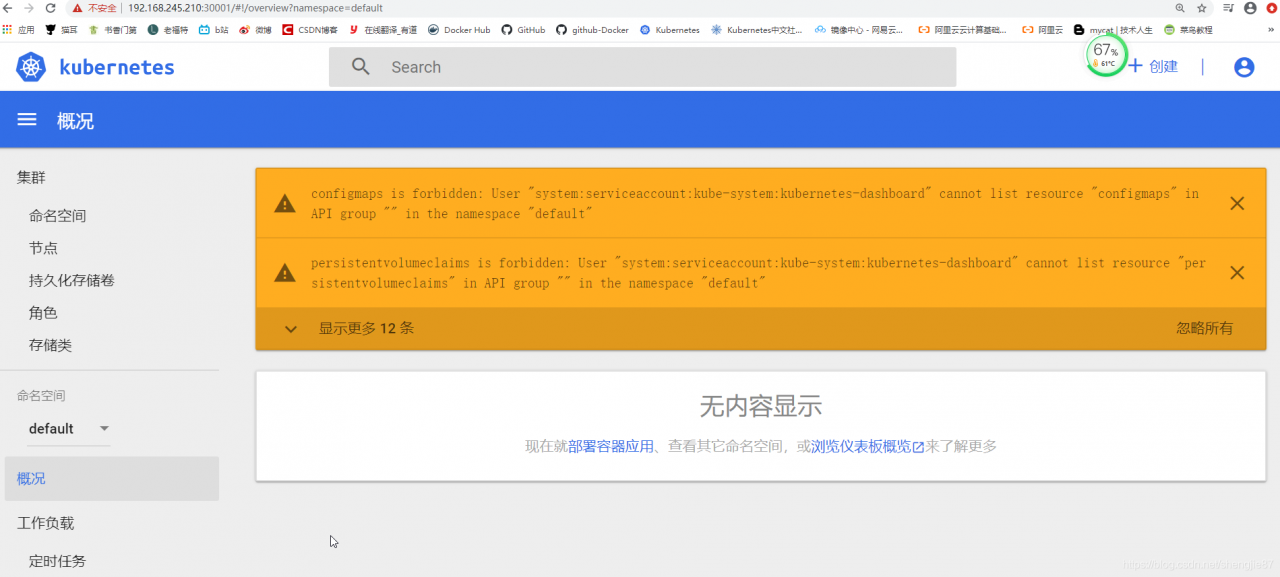Viewport: 1280px width, 577px height.
Task: Click the 部署容器应用 link
Action: point(612,445)
